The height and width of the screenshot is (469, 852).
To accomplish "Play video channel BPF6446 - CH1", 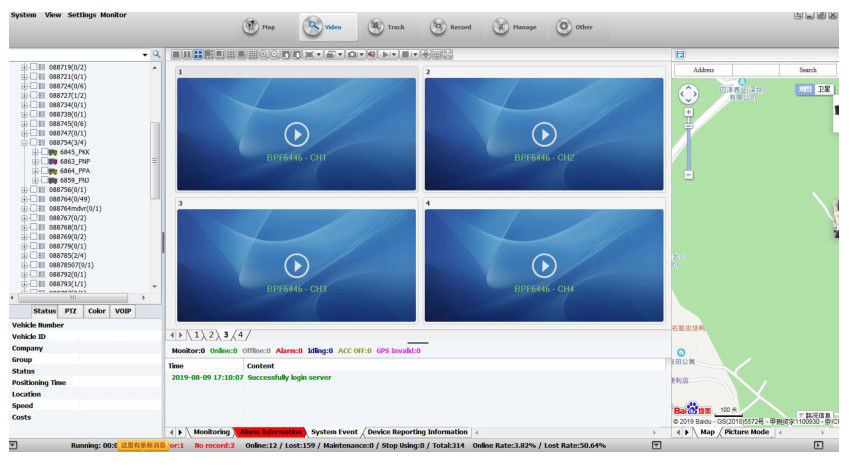I will pyautogui.click(x=296, y=133).
